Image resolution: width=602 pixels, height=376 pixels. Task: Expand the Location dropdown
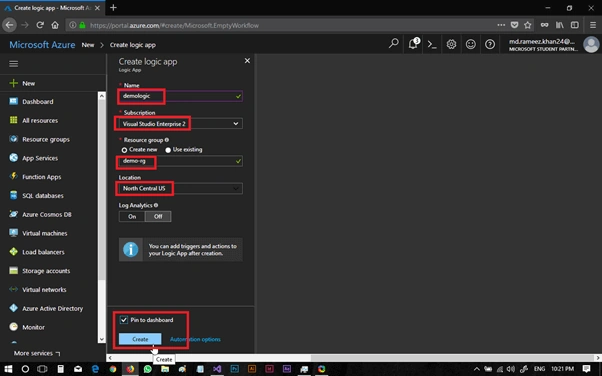(x=236, y=188)
